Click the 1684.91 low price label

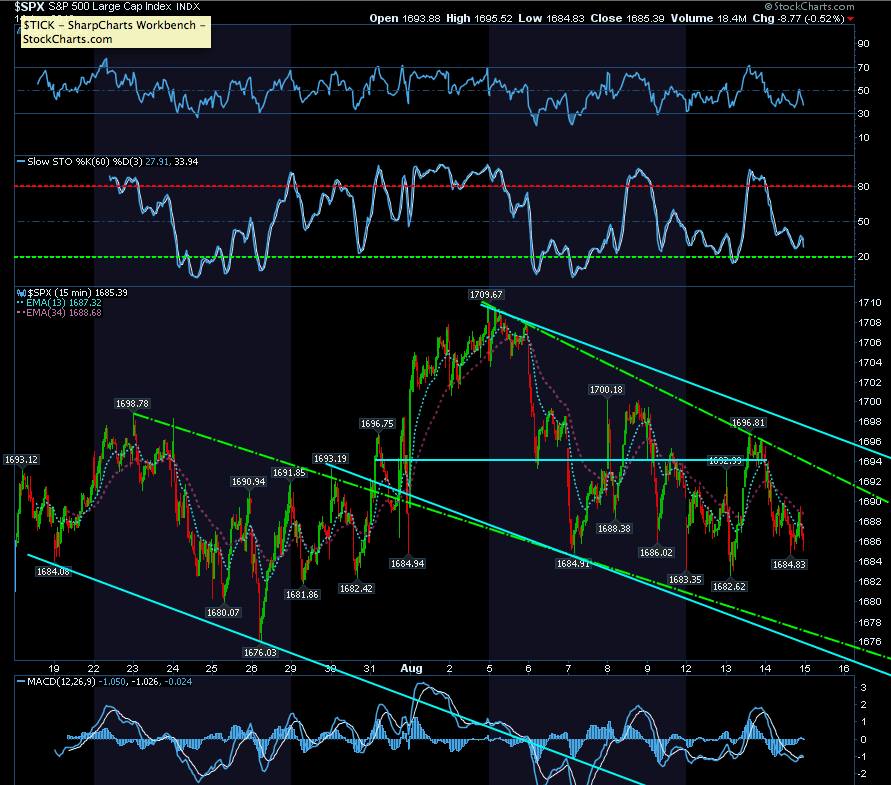point(573,563)
